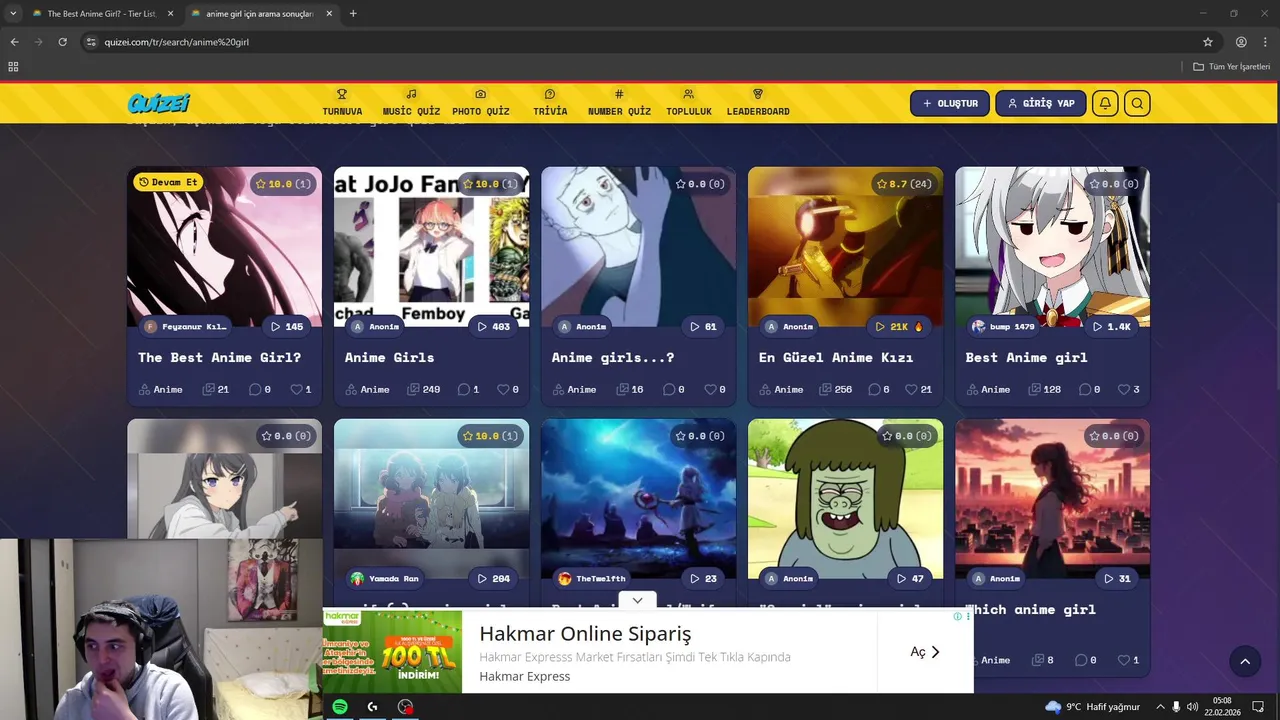Click 21K trending play count
The image size is (1280, 720).
click(900, 326)
